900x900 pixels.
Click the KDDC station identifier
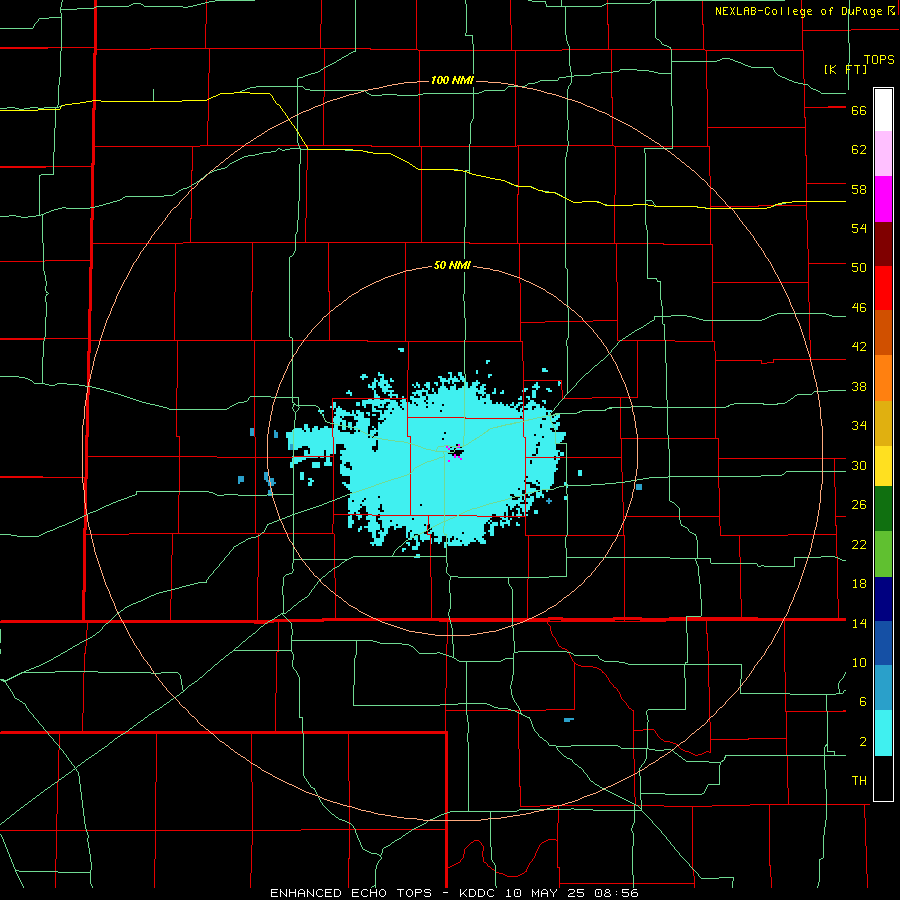tap(479, 893)
